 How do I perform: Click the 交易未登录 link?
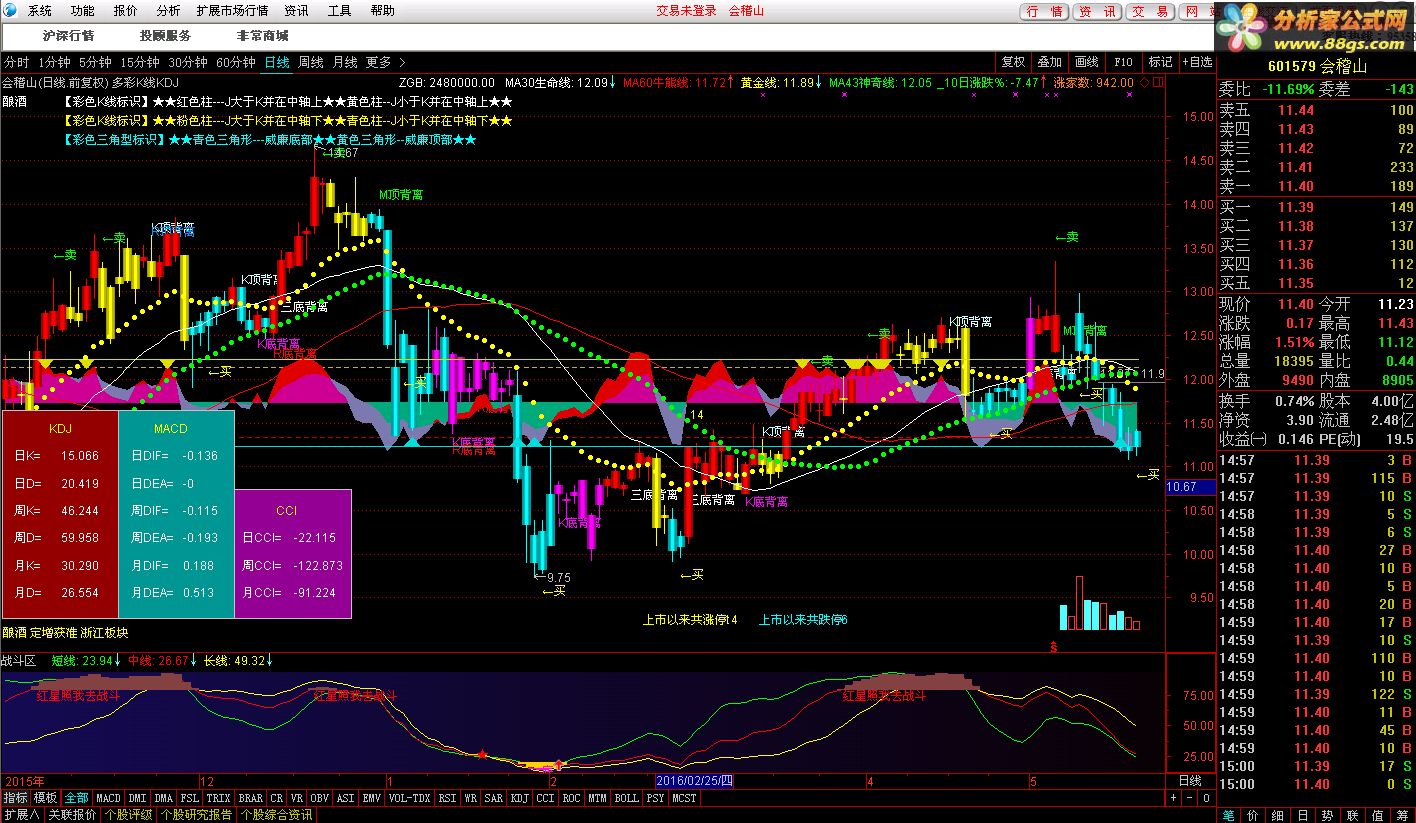(686, 11)
